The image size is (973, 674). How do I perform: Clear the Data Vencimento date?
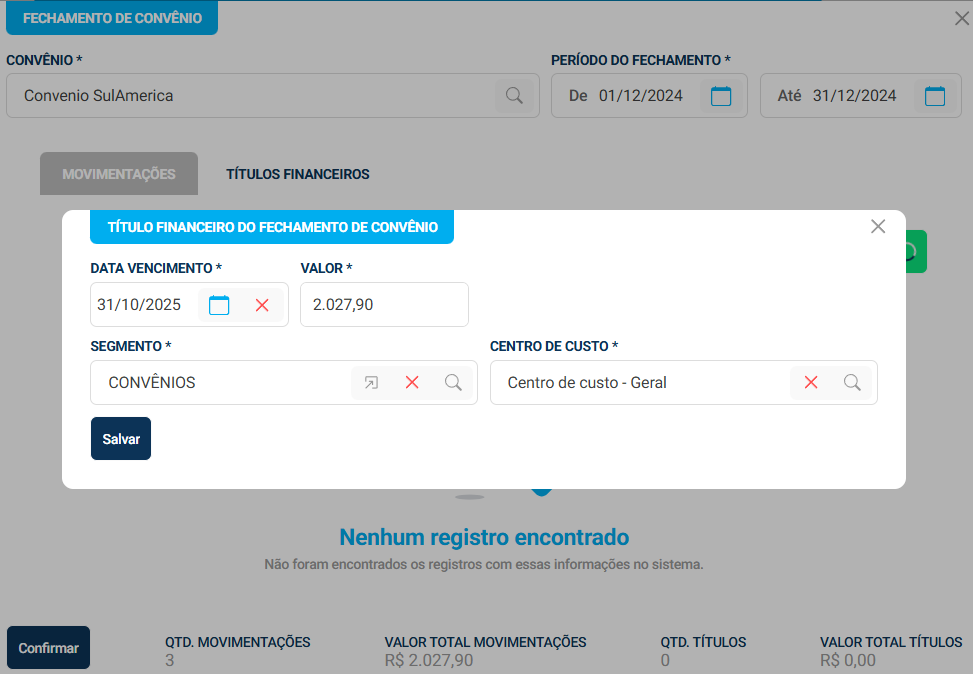(x=262, y=305)
